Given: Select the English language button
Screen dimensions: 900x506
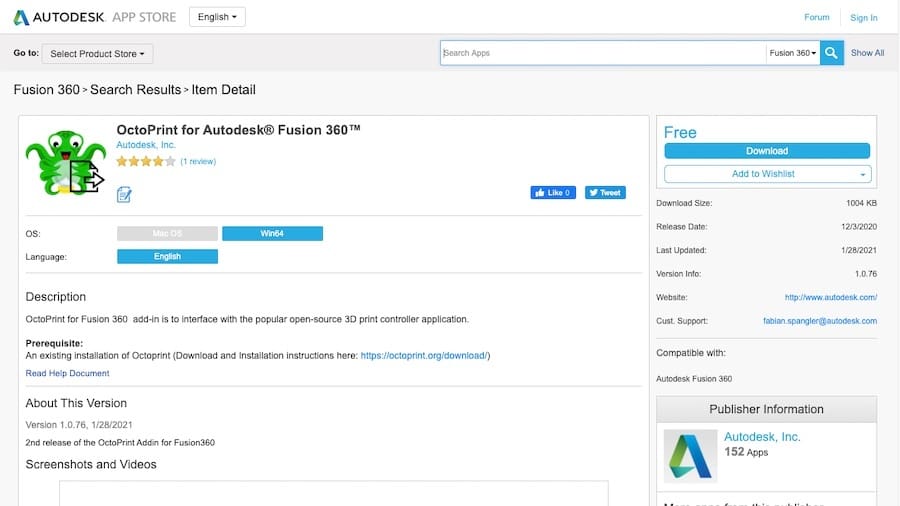Looking at the screenshot, I should (x=167, y=256).
